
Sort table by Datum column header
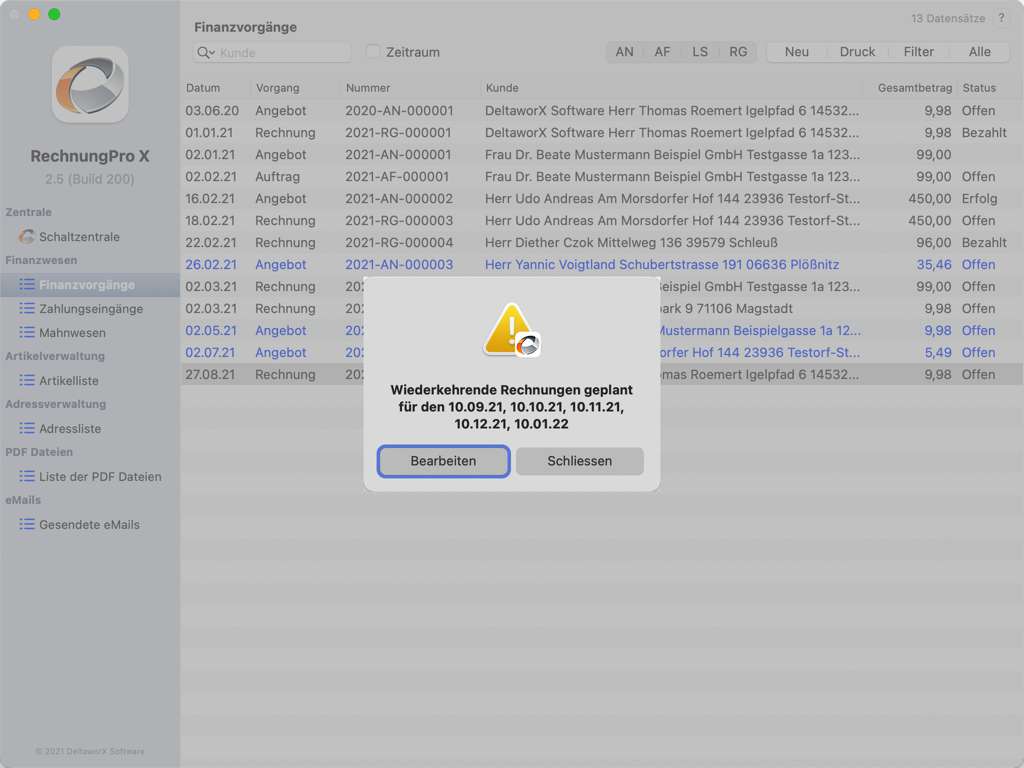203,88
